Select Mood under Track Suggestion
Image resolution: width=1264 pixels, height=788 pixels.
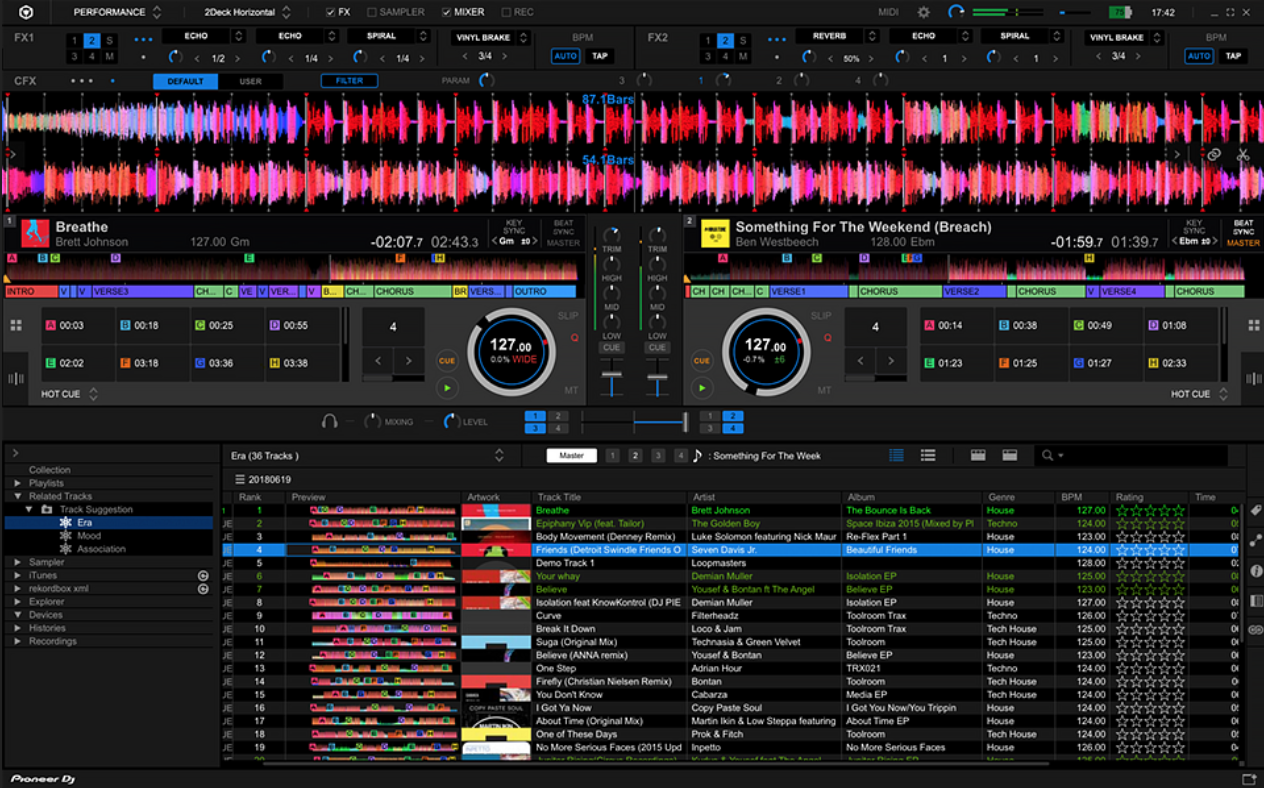[89, 536]
